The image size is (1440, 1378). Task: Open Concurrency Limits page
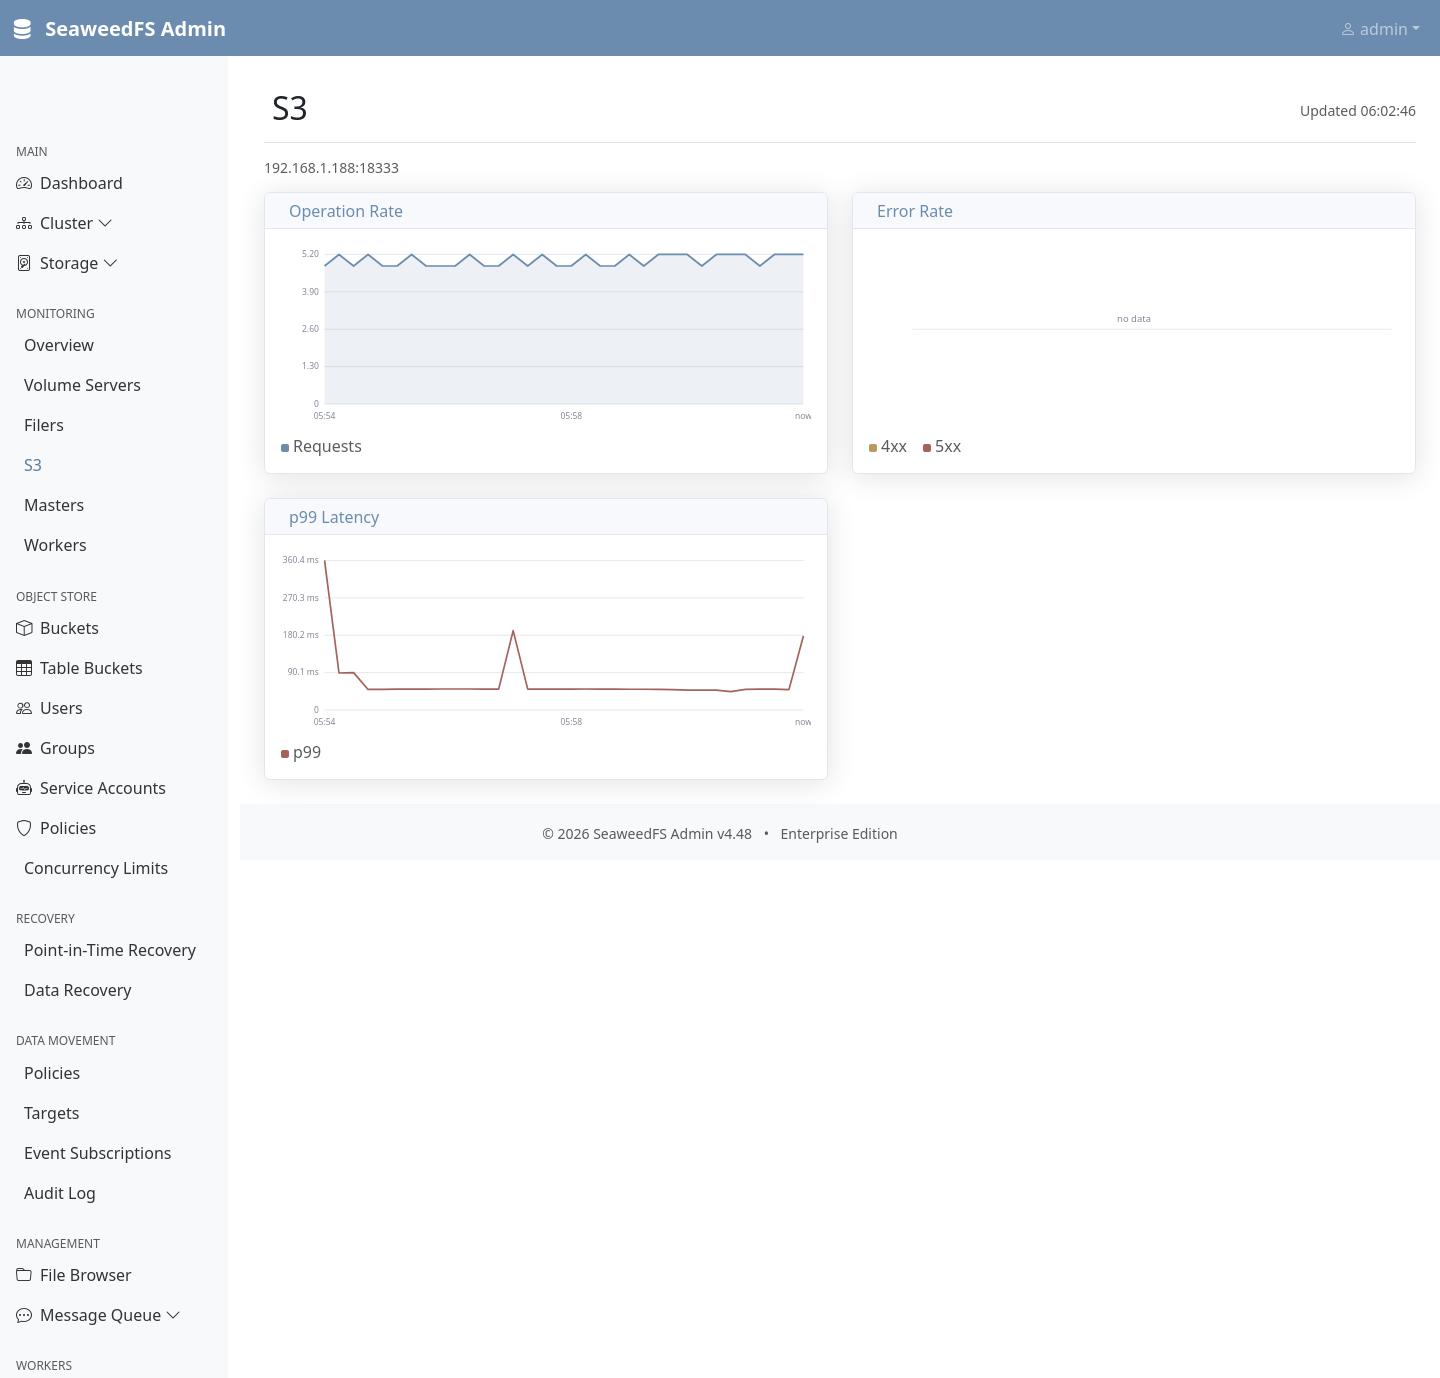pos(96,868)
